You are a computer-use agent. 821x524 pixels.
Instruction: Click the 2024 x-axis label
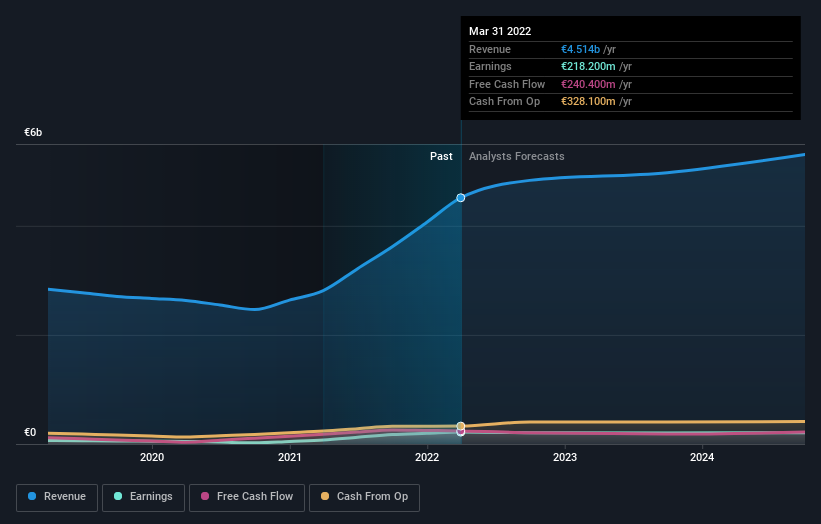702,457
